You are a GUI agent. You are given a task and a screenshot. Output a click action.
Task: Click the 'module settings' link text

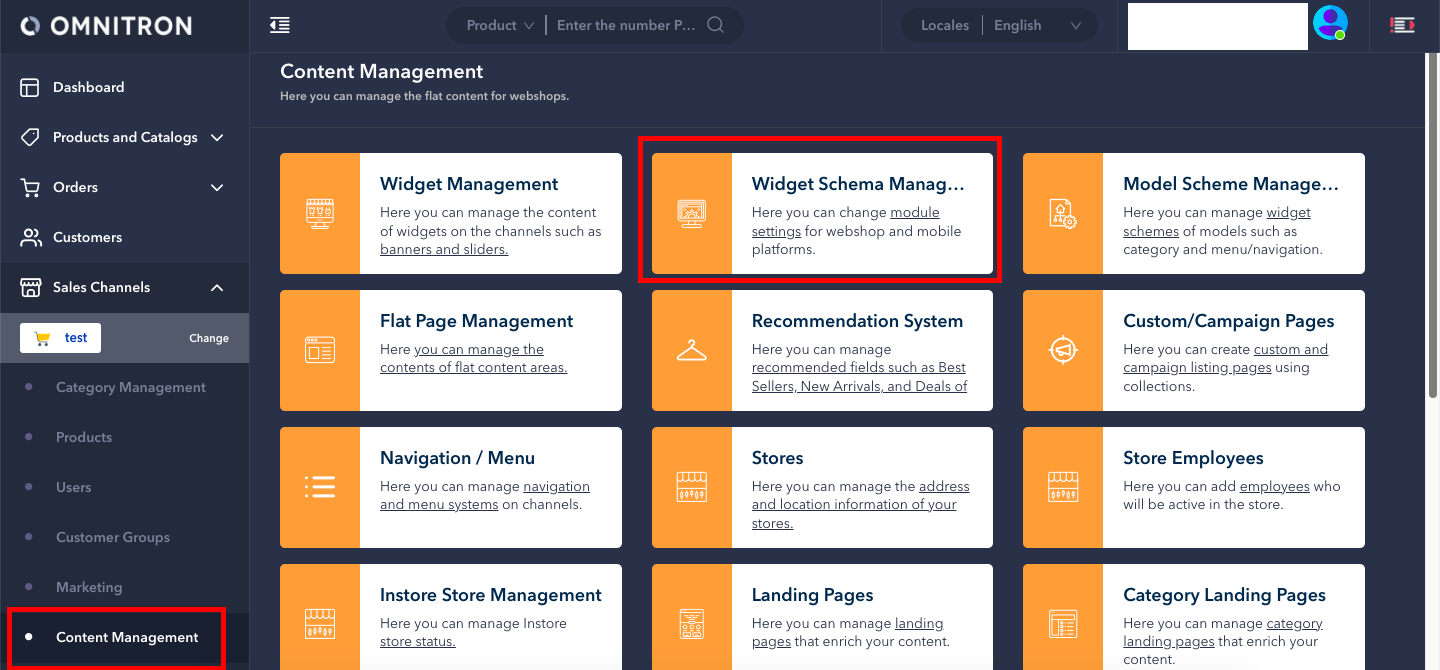click(x=845, y=221)
